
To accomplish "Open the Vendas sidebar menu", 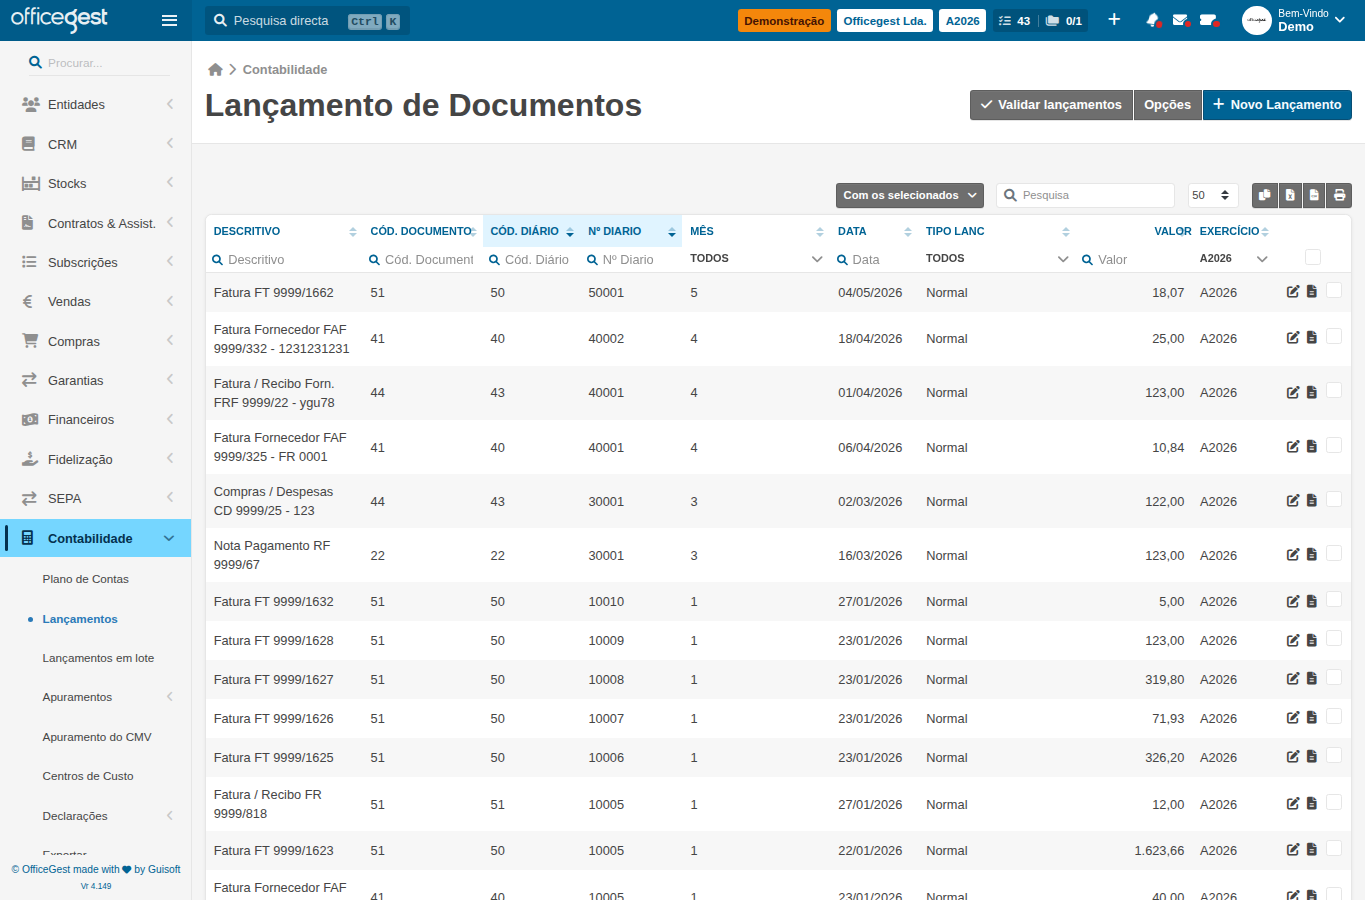I will 96,301.
